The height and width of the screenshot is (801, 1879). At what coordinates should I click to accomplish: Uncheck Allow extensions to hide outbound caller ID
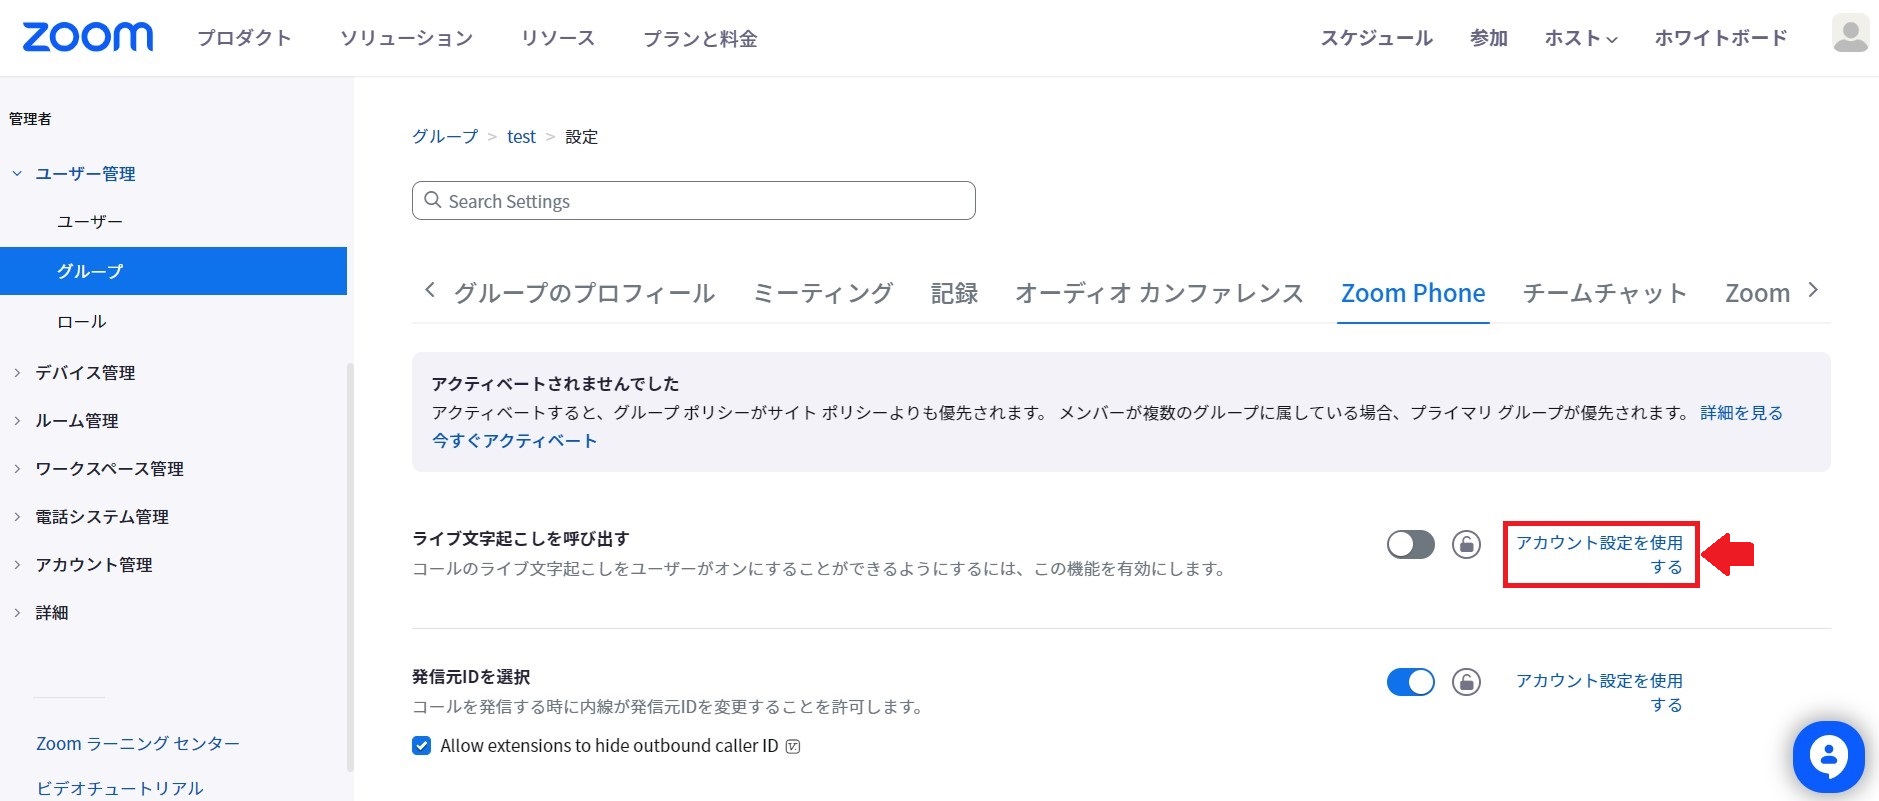coord(422,746)
